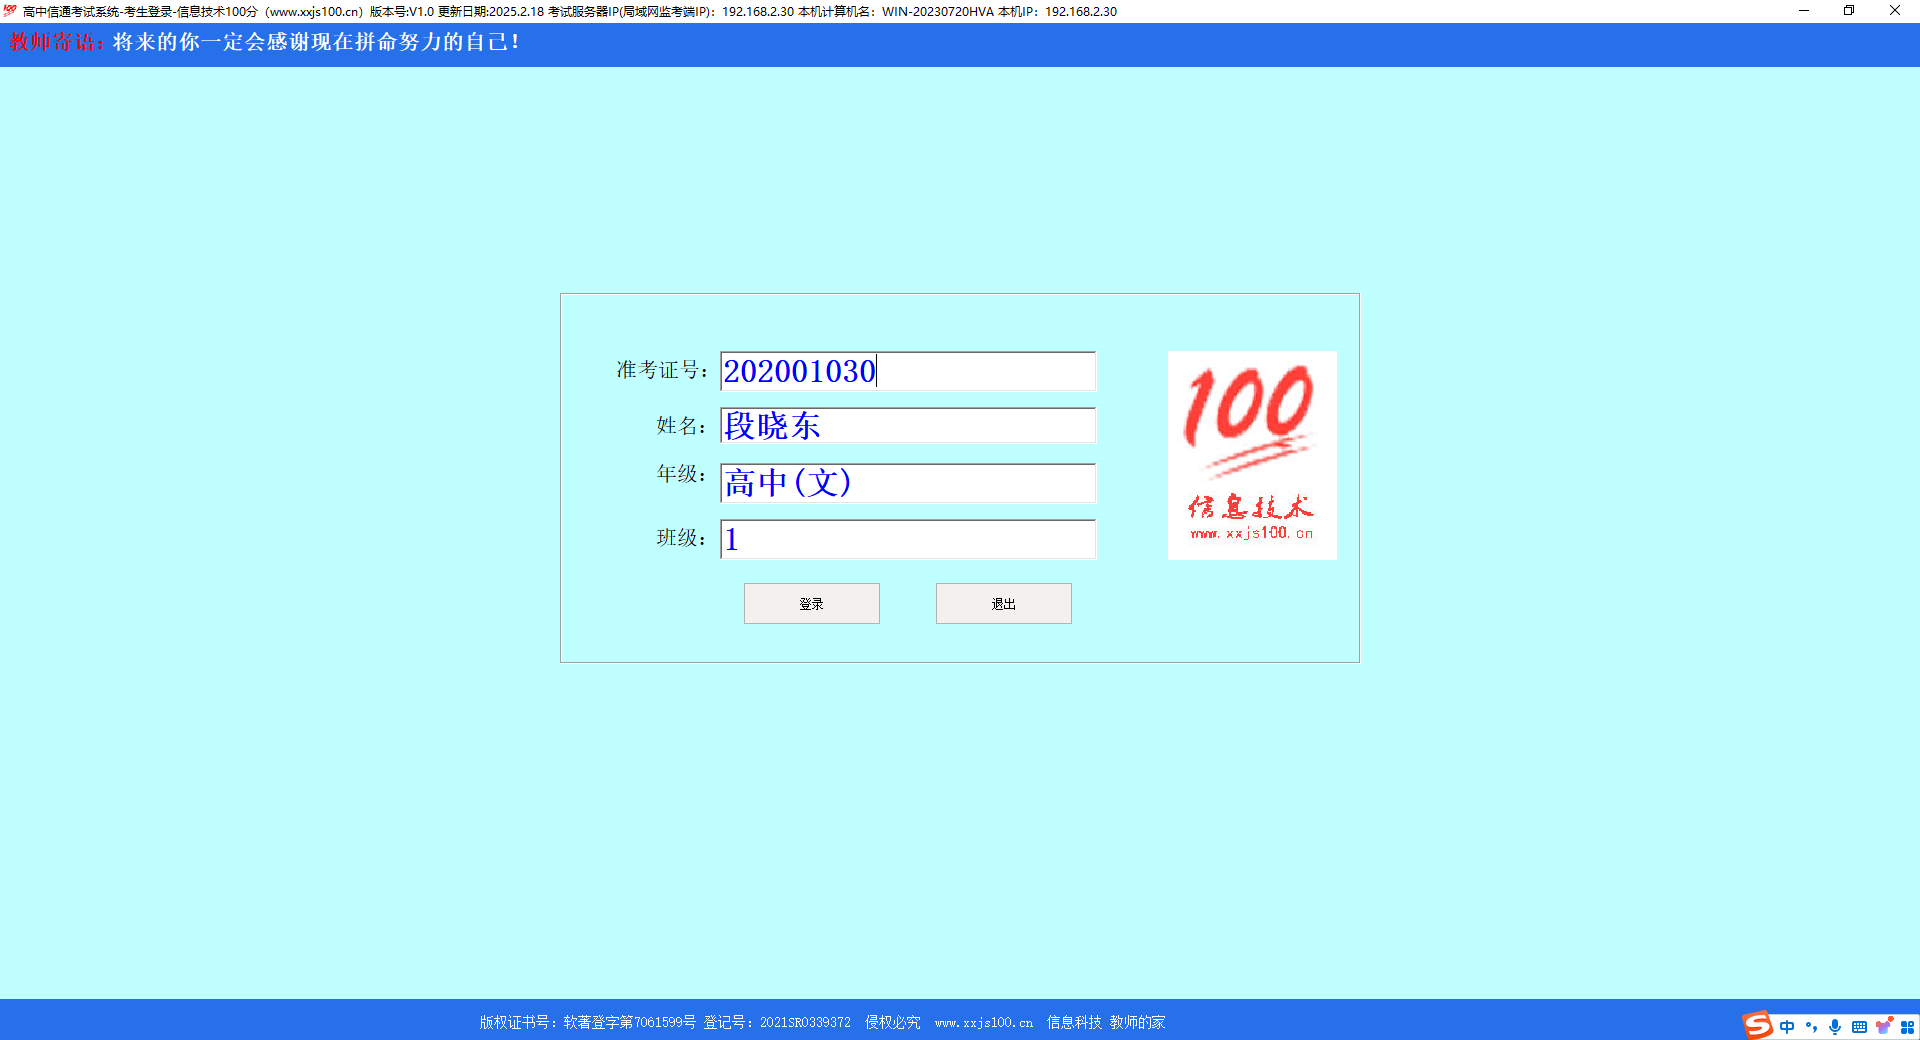
Task: Click the 登录 login button
Action: tap(811, 604)
